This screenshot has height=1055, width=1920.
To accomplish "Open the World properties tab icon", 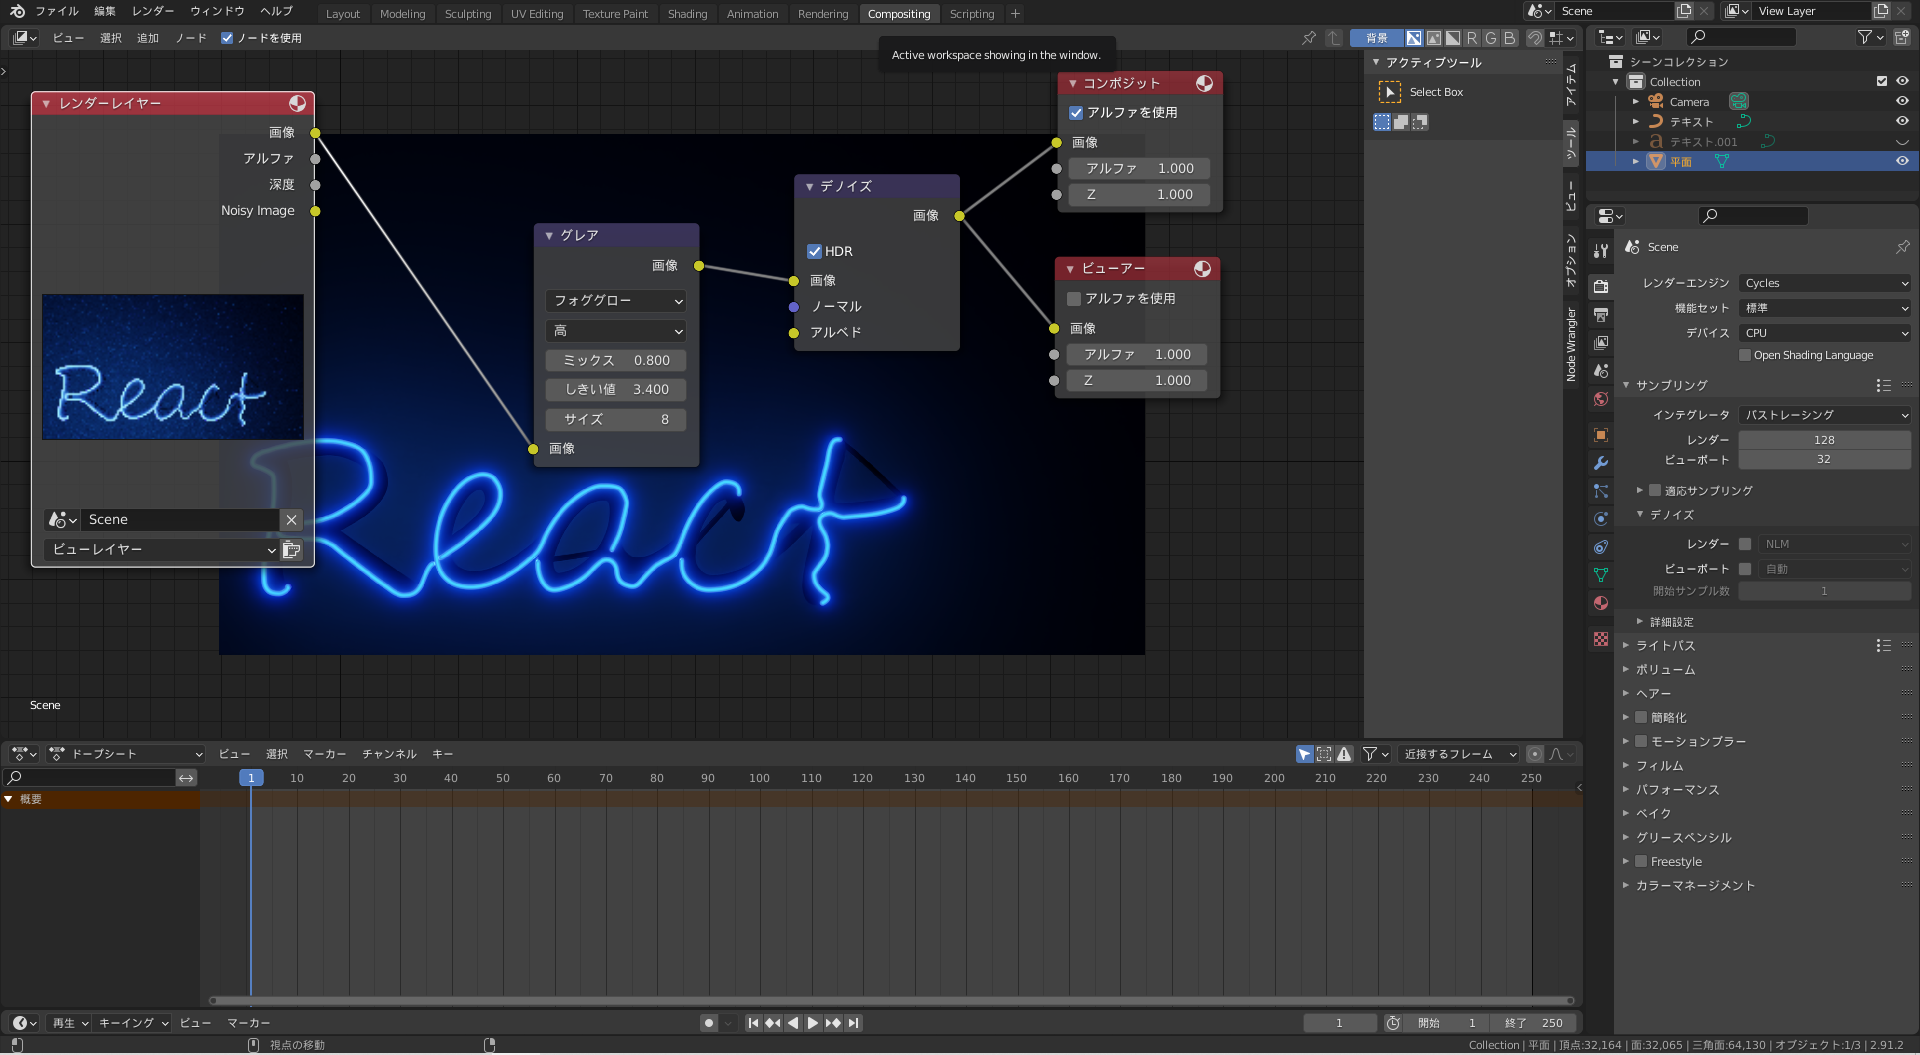I will point(1601,399).
